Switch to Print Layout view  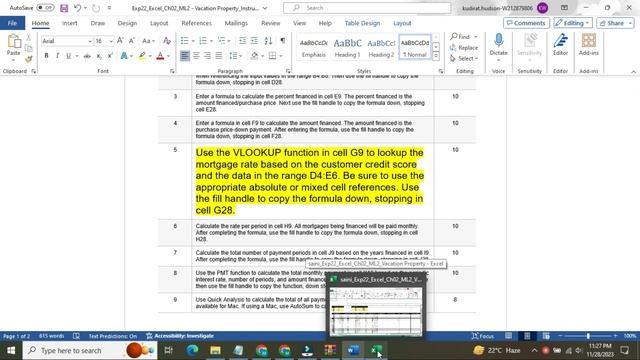[x=527, y=336]
